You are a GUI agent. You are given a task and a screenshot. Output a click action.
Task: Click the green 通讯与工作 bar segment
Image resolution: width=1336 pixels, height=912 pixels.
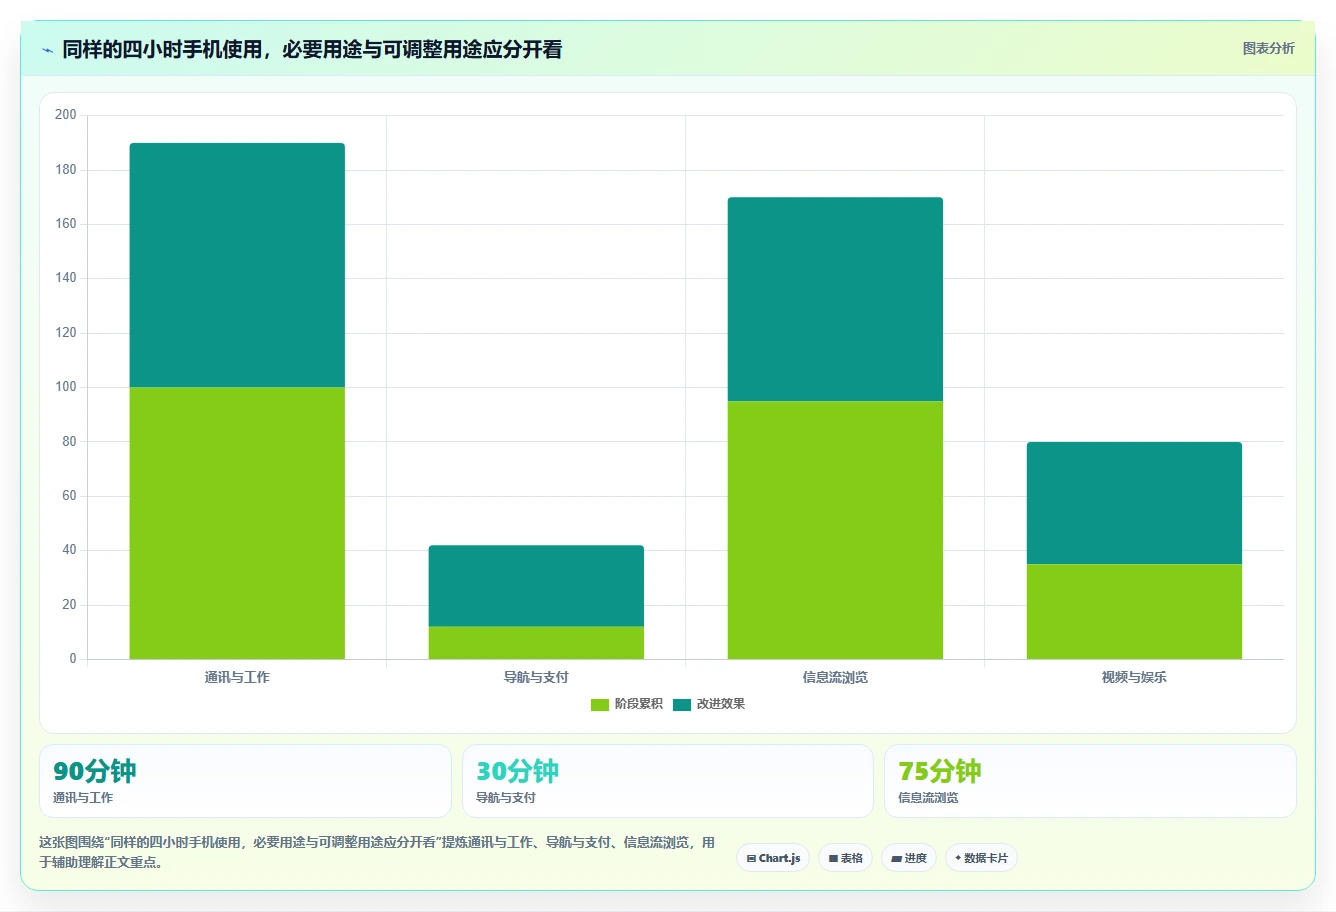237,523
